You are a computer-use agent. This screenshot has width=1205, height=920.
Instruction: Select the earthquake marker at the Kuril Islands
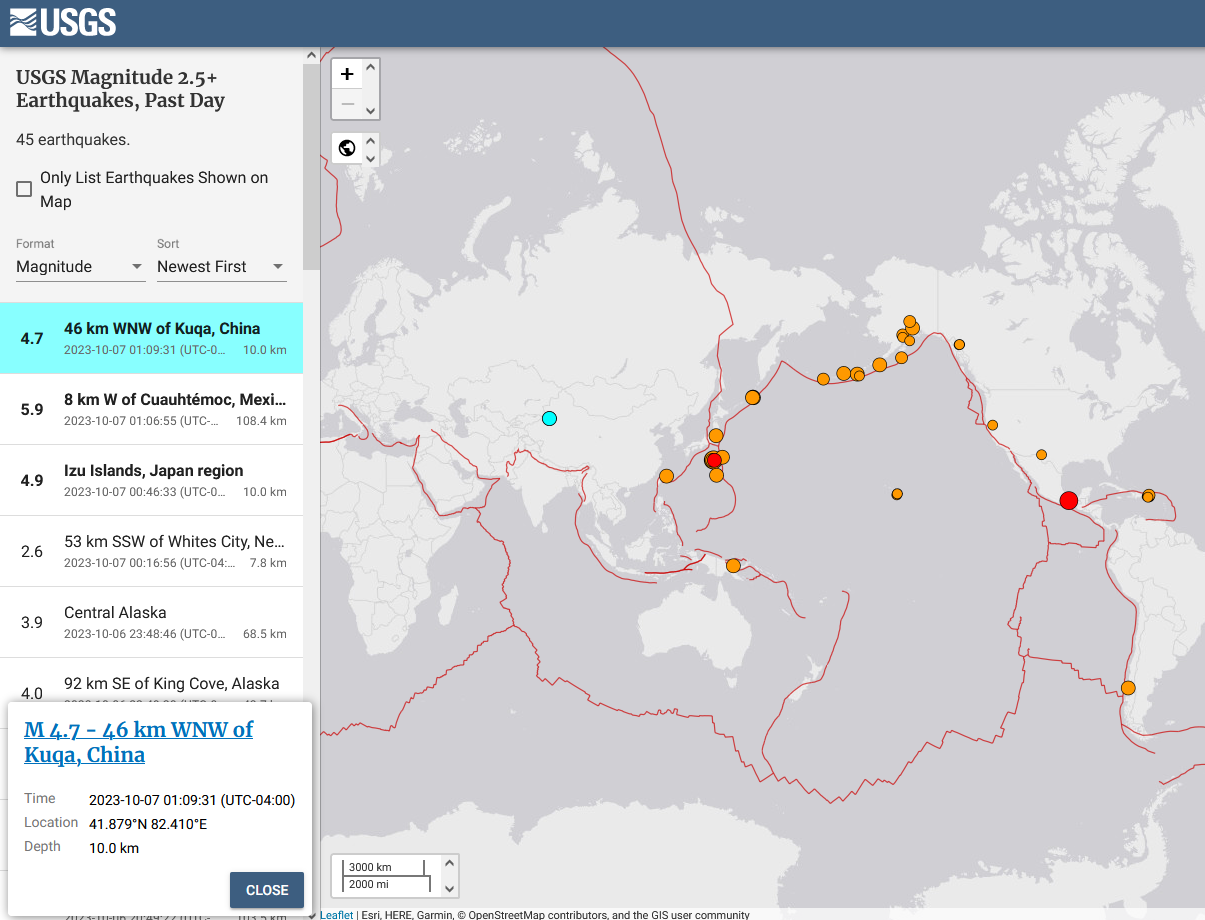(x=753, y=398)
